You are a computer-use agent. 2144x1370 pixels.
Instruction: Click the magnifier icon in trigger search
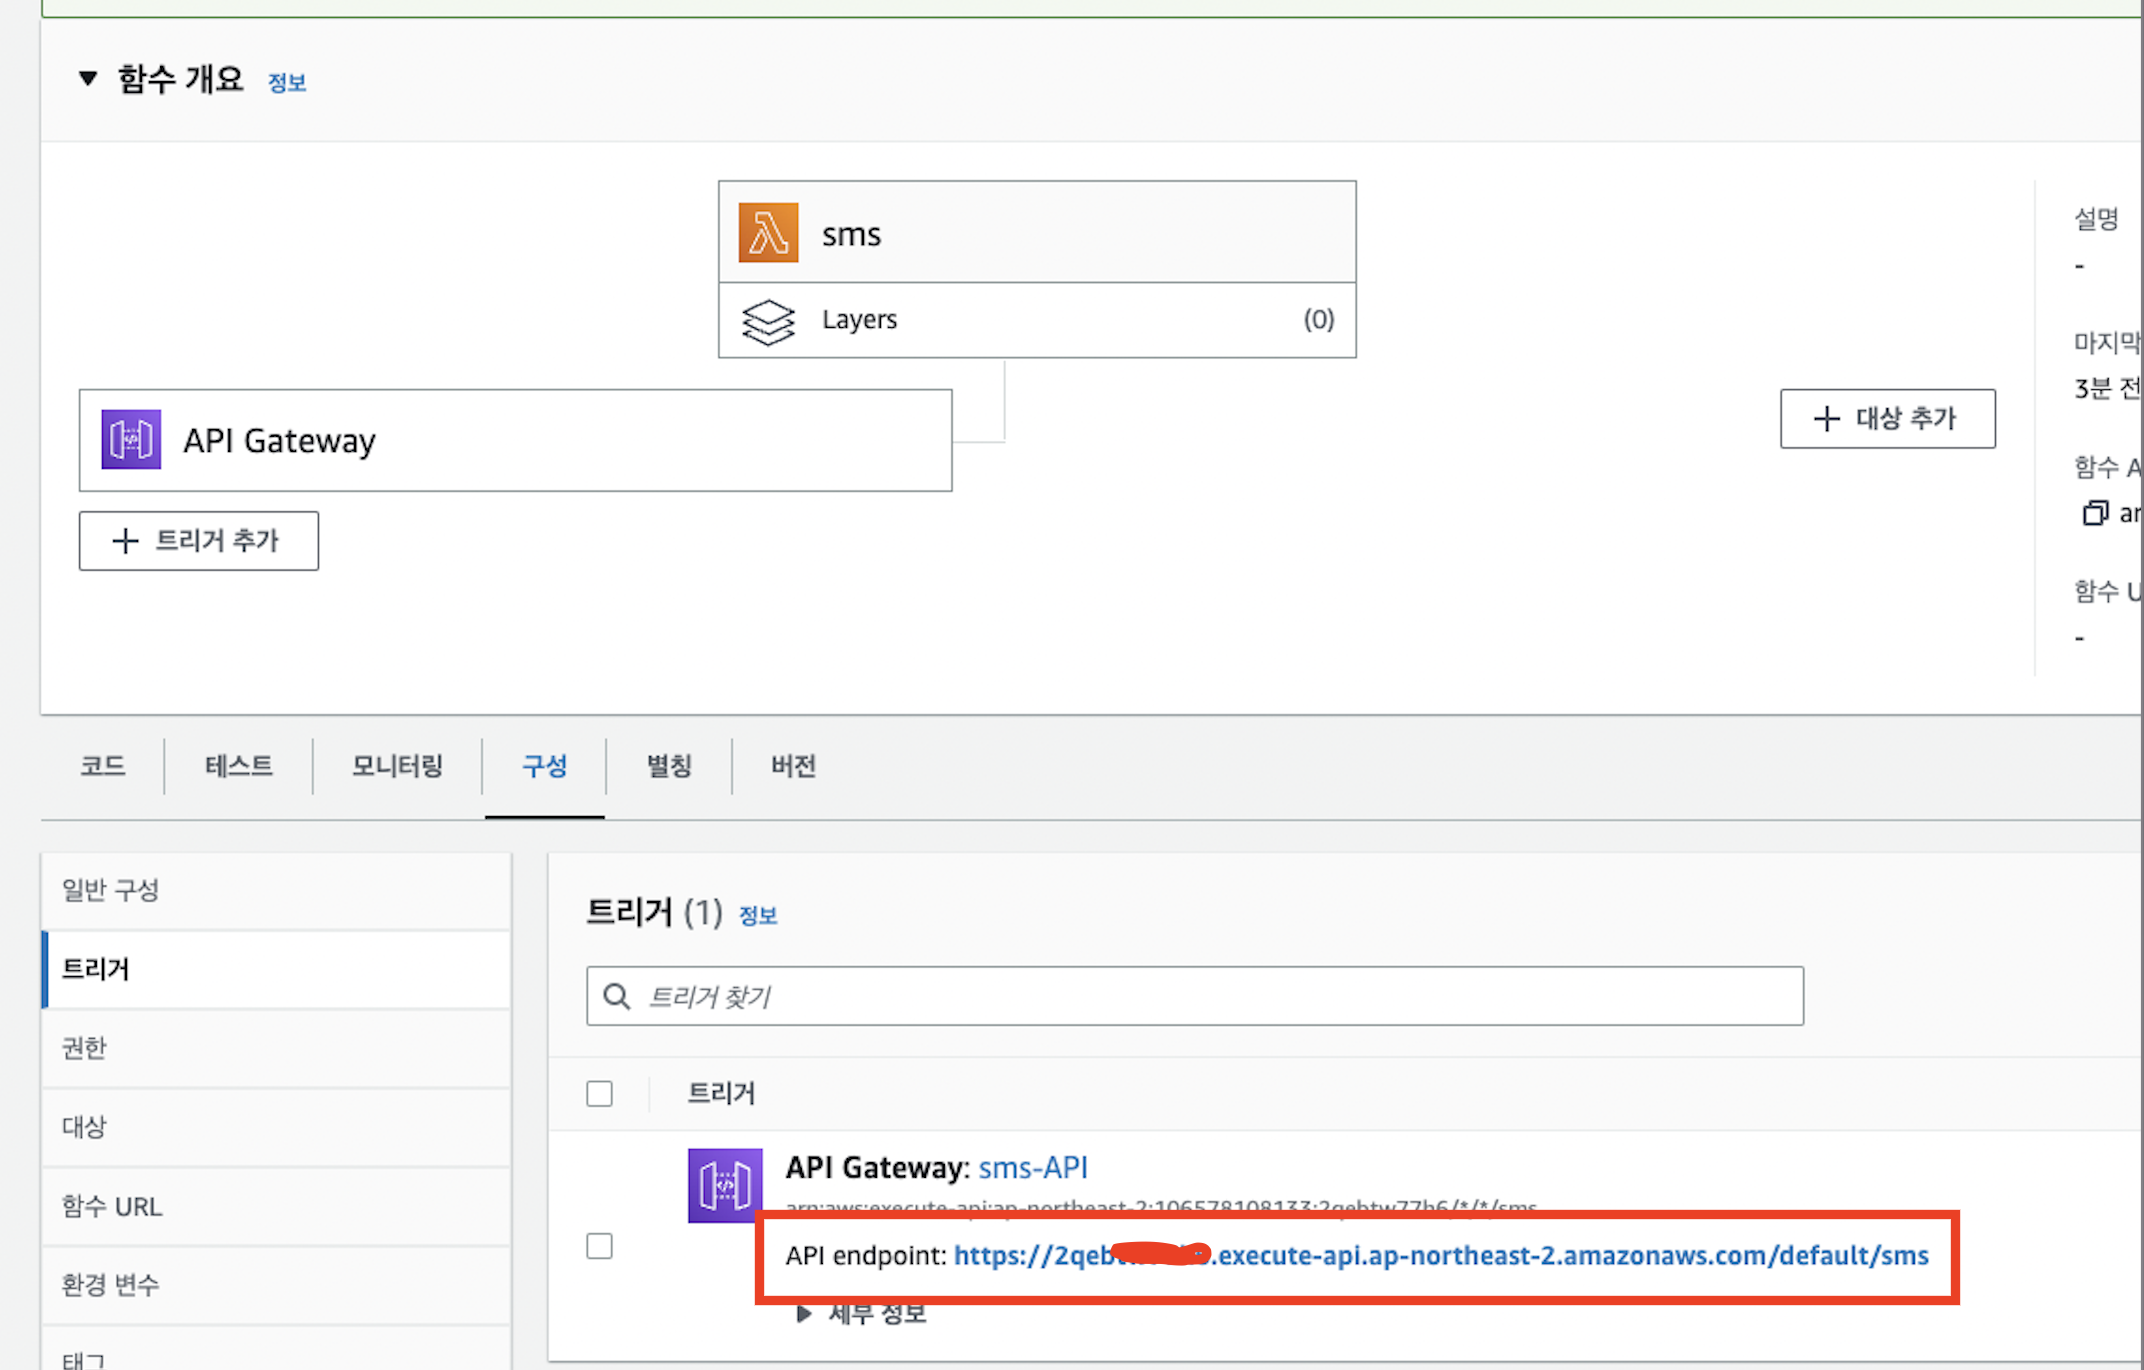[x=617, y=997]
